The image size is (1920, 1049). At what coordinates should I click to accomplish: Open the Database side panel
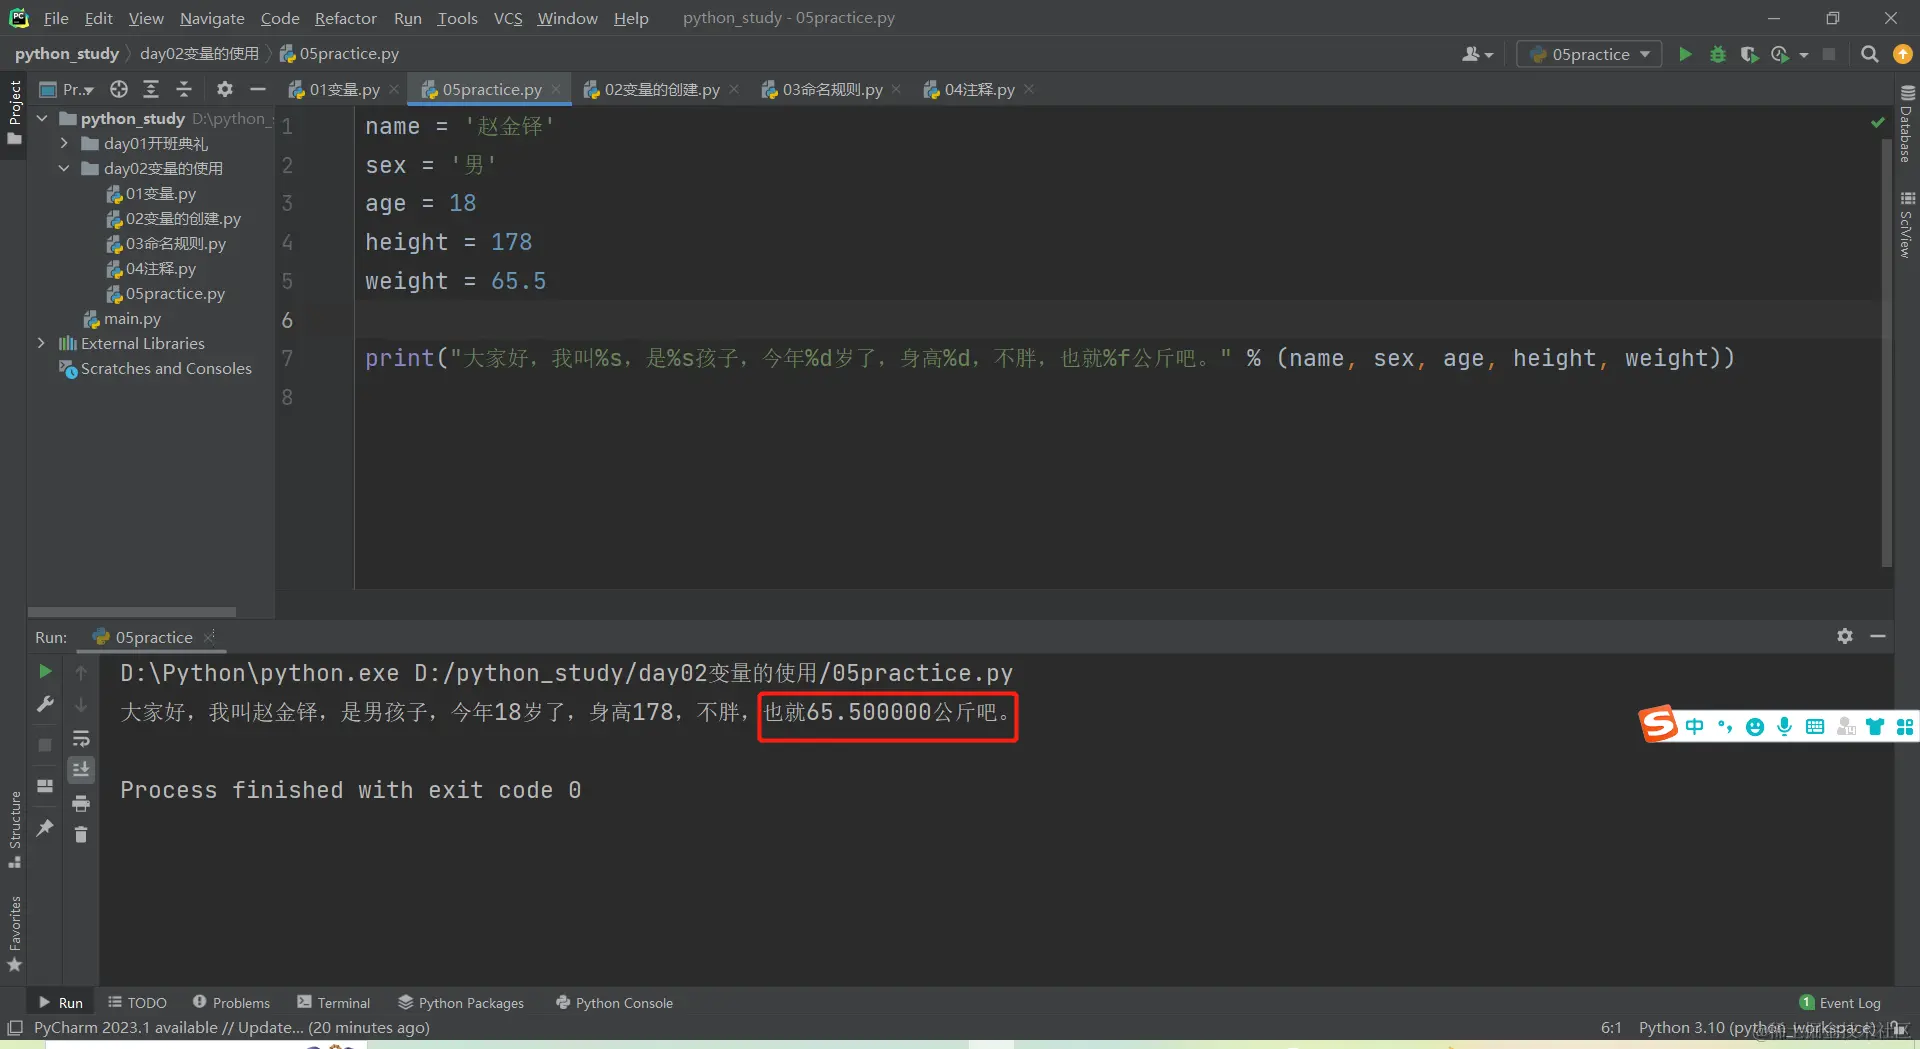(1906, 123)
